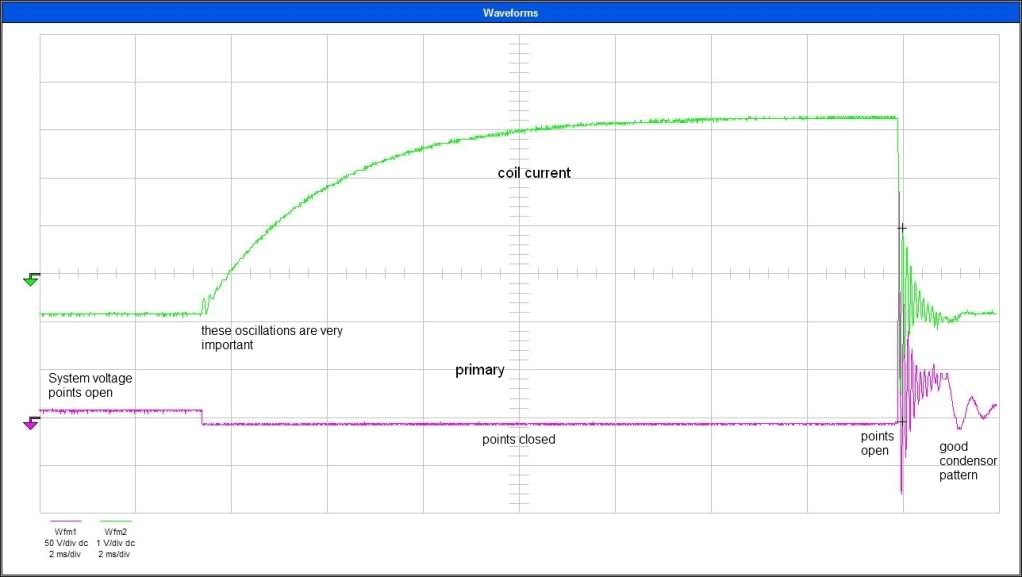
Task: Click the Waveforms title bar
Action: click(510, 14)
